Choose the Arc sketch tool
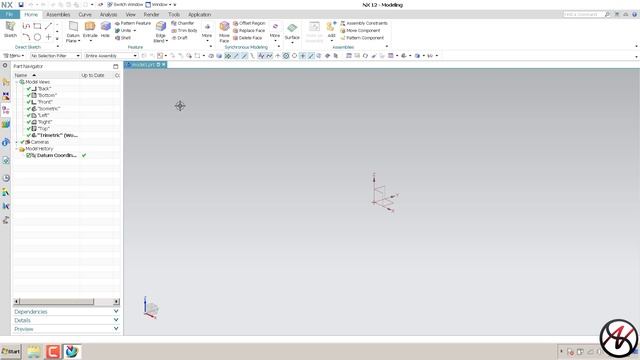640x360 pixels. tap(27, 37)
